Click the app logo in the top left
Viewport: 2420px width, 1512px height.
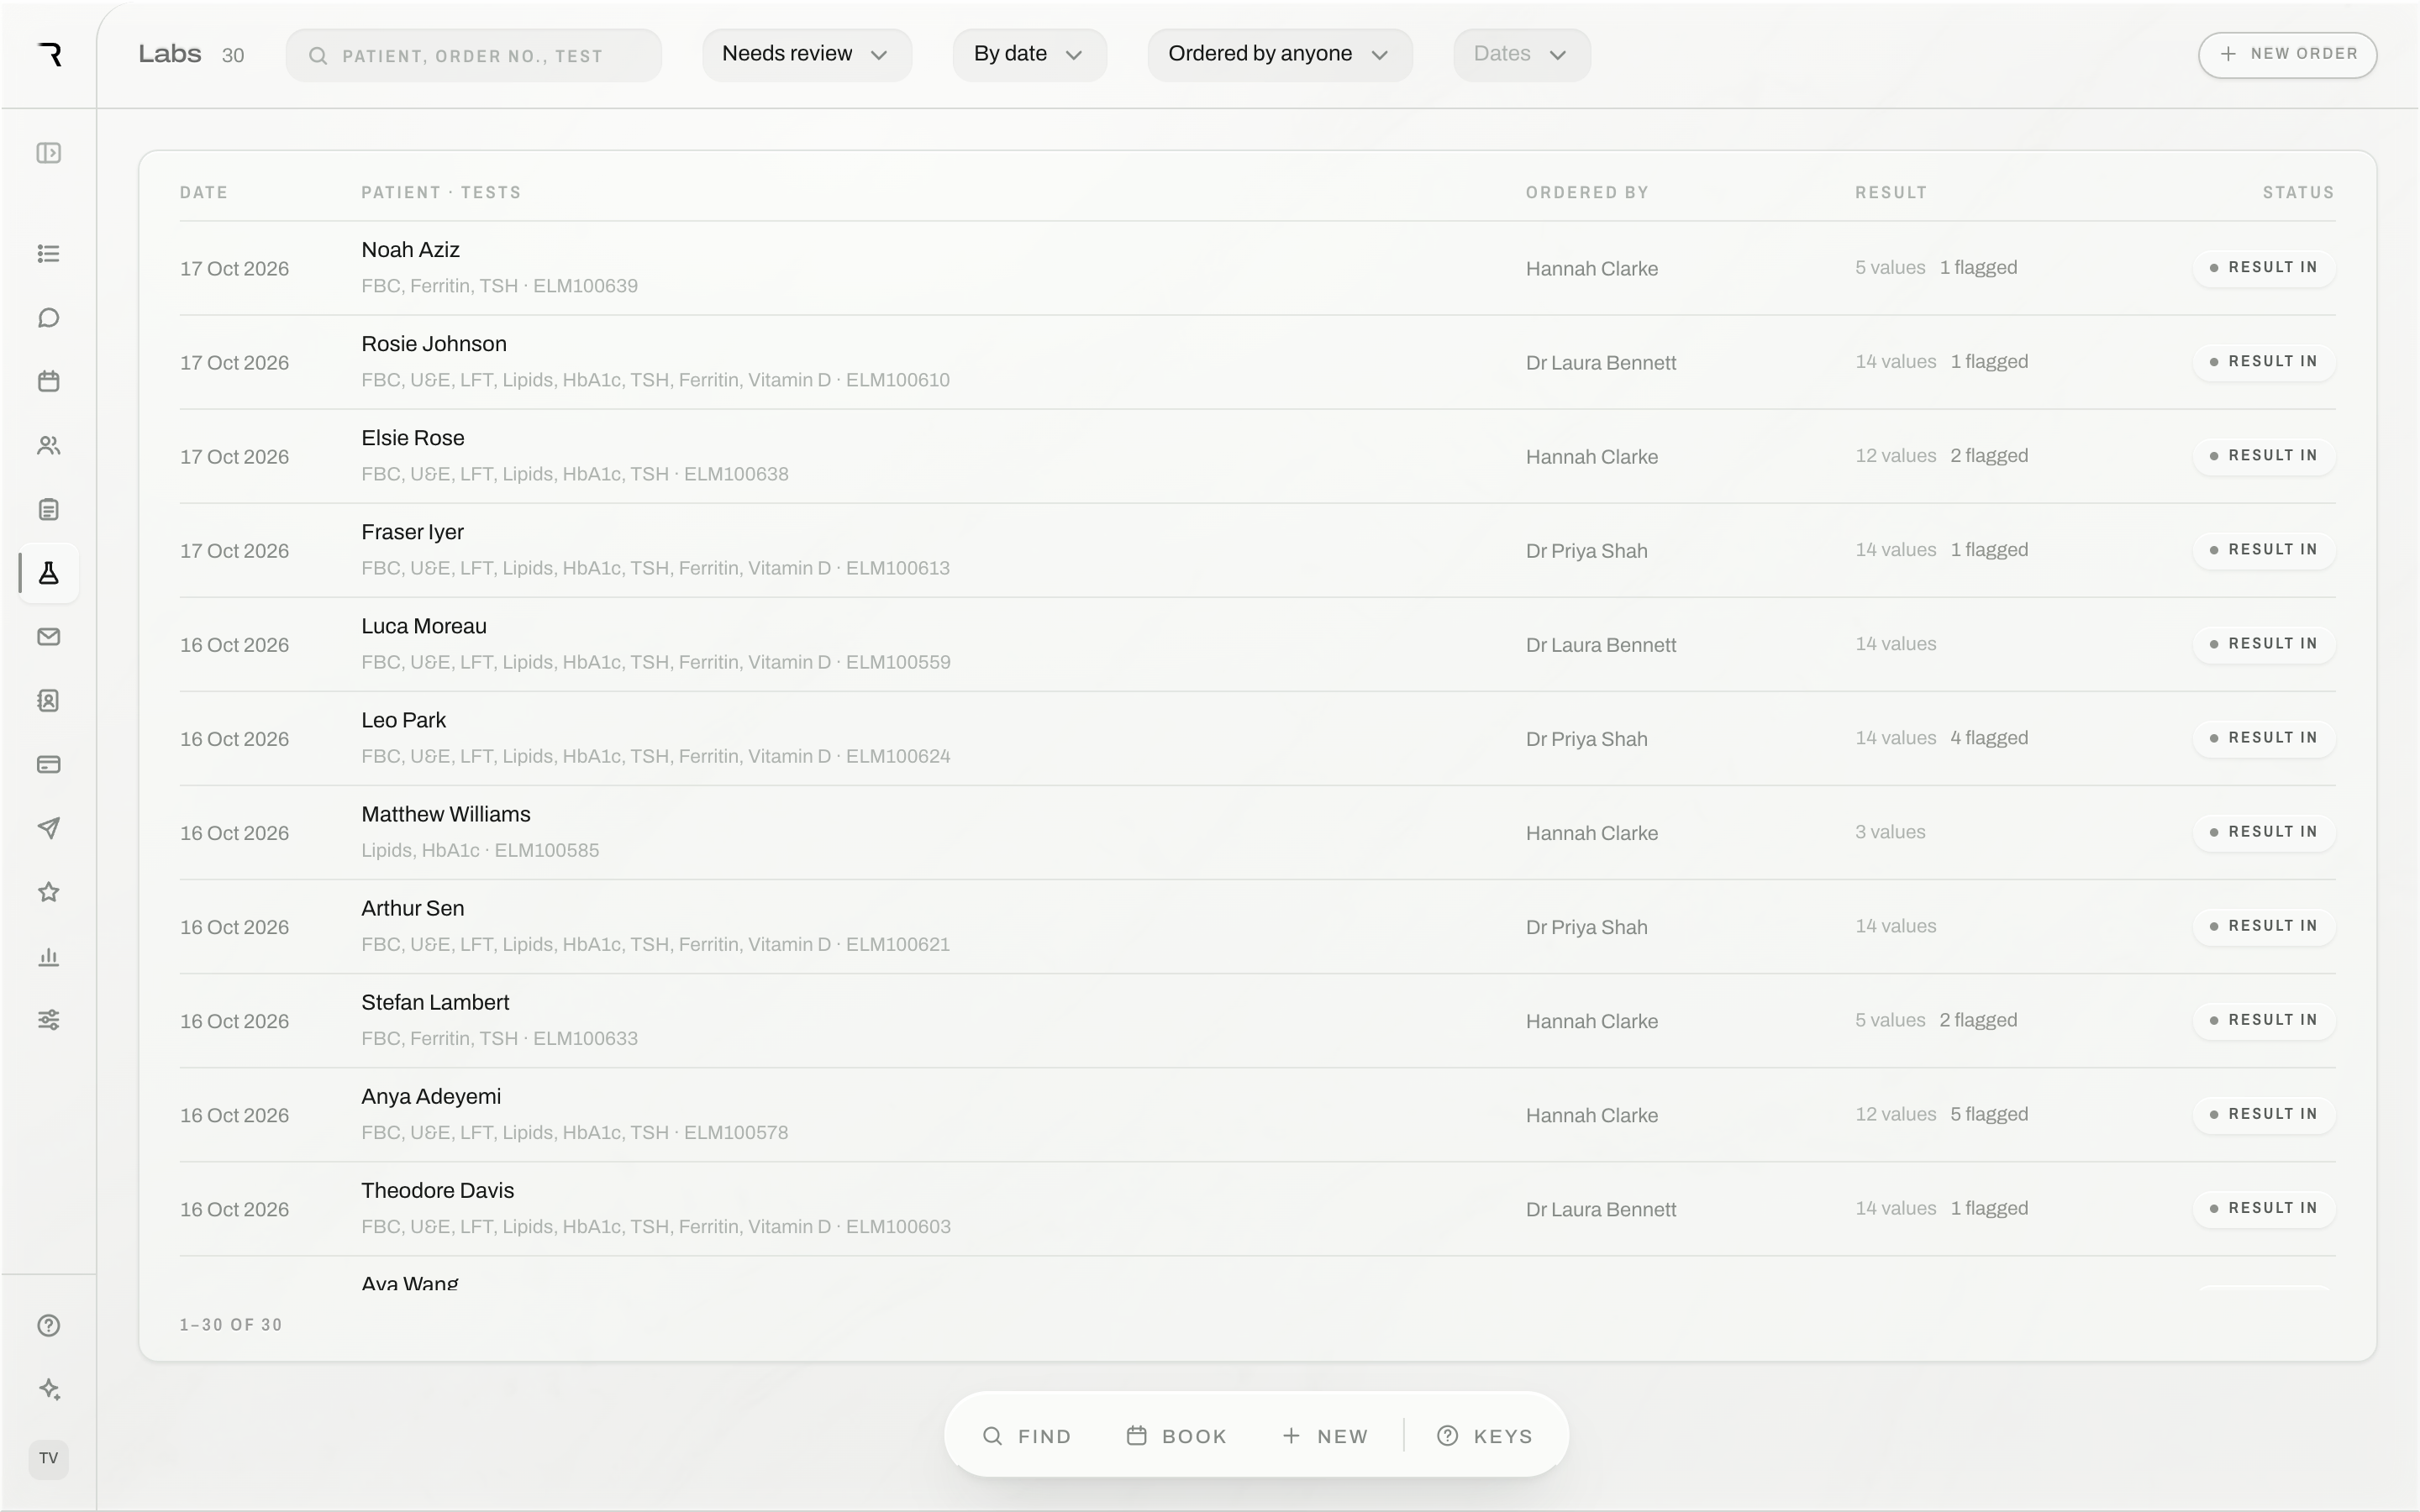tap(50, 54)
